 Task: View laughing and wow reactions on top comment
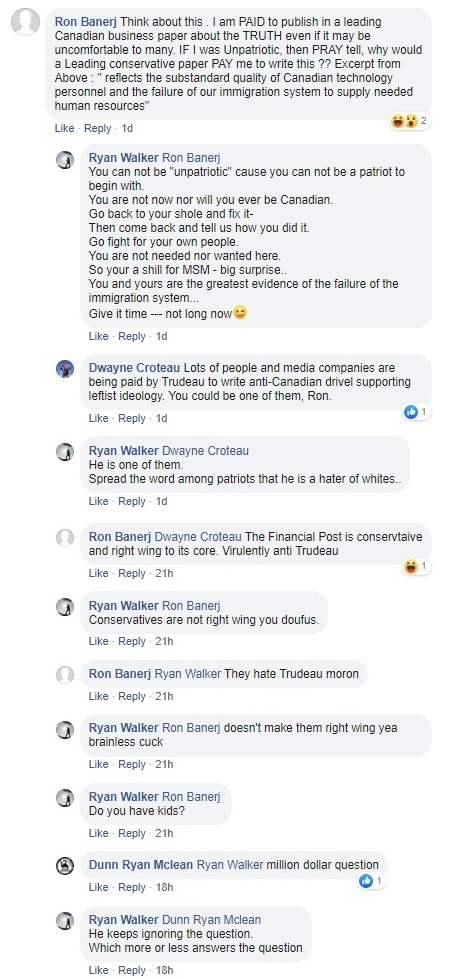[x=411, y=121]
